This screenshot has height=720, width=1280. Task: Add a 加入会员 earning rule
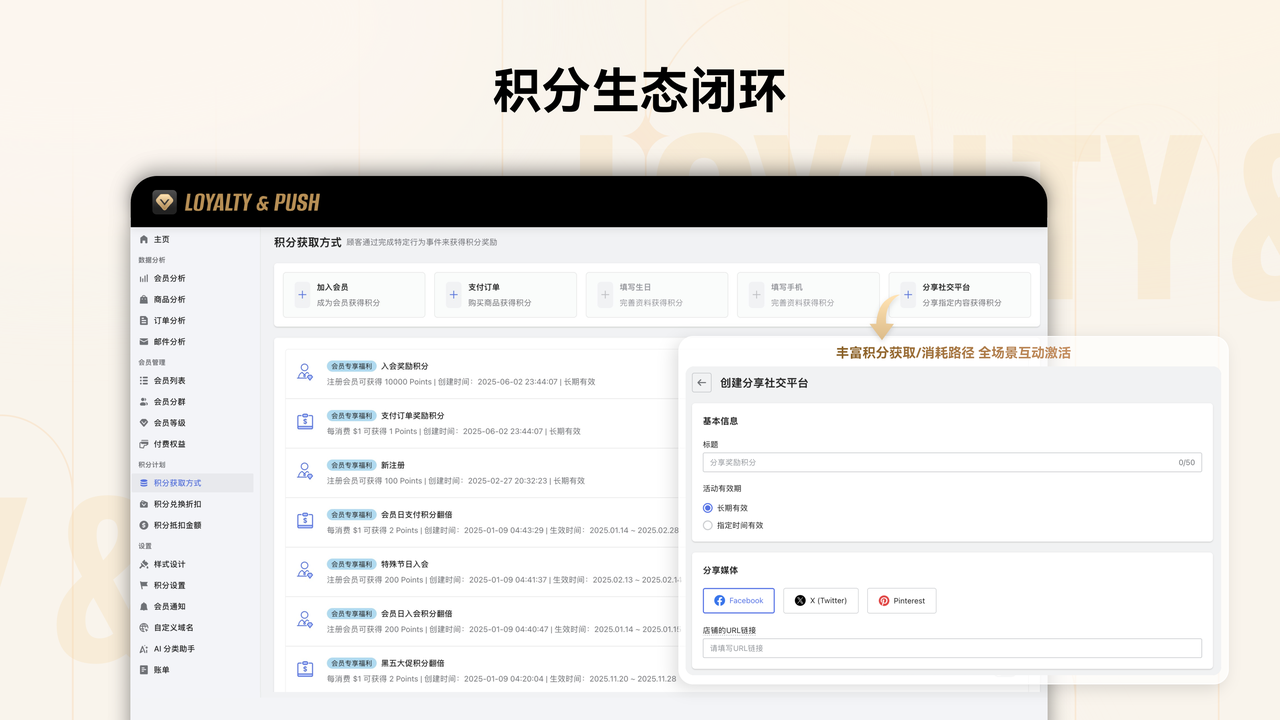point(353,294)
